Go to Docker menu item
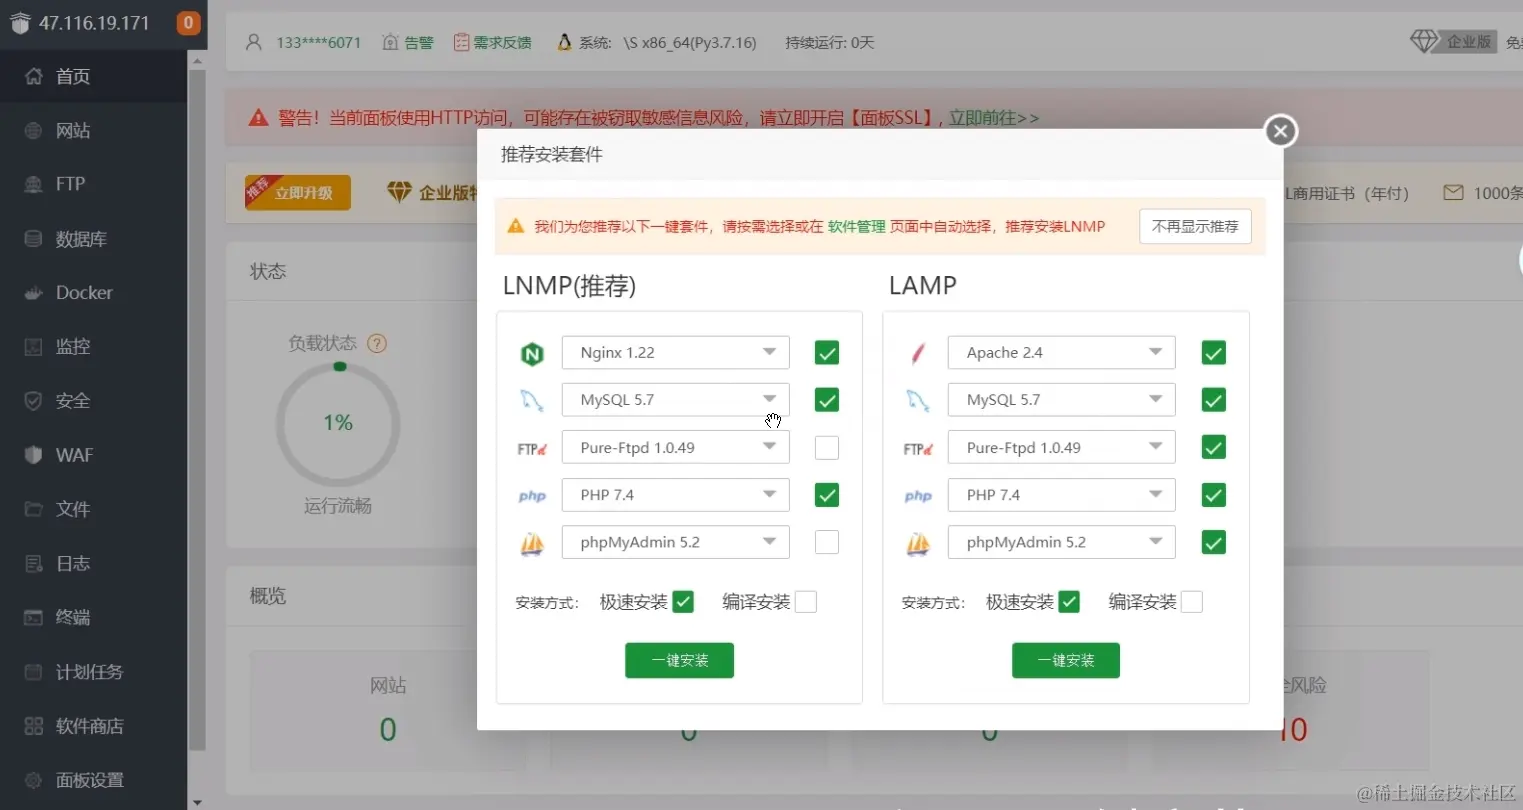The image size is (1523, 810). [94, 293]
